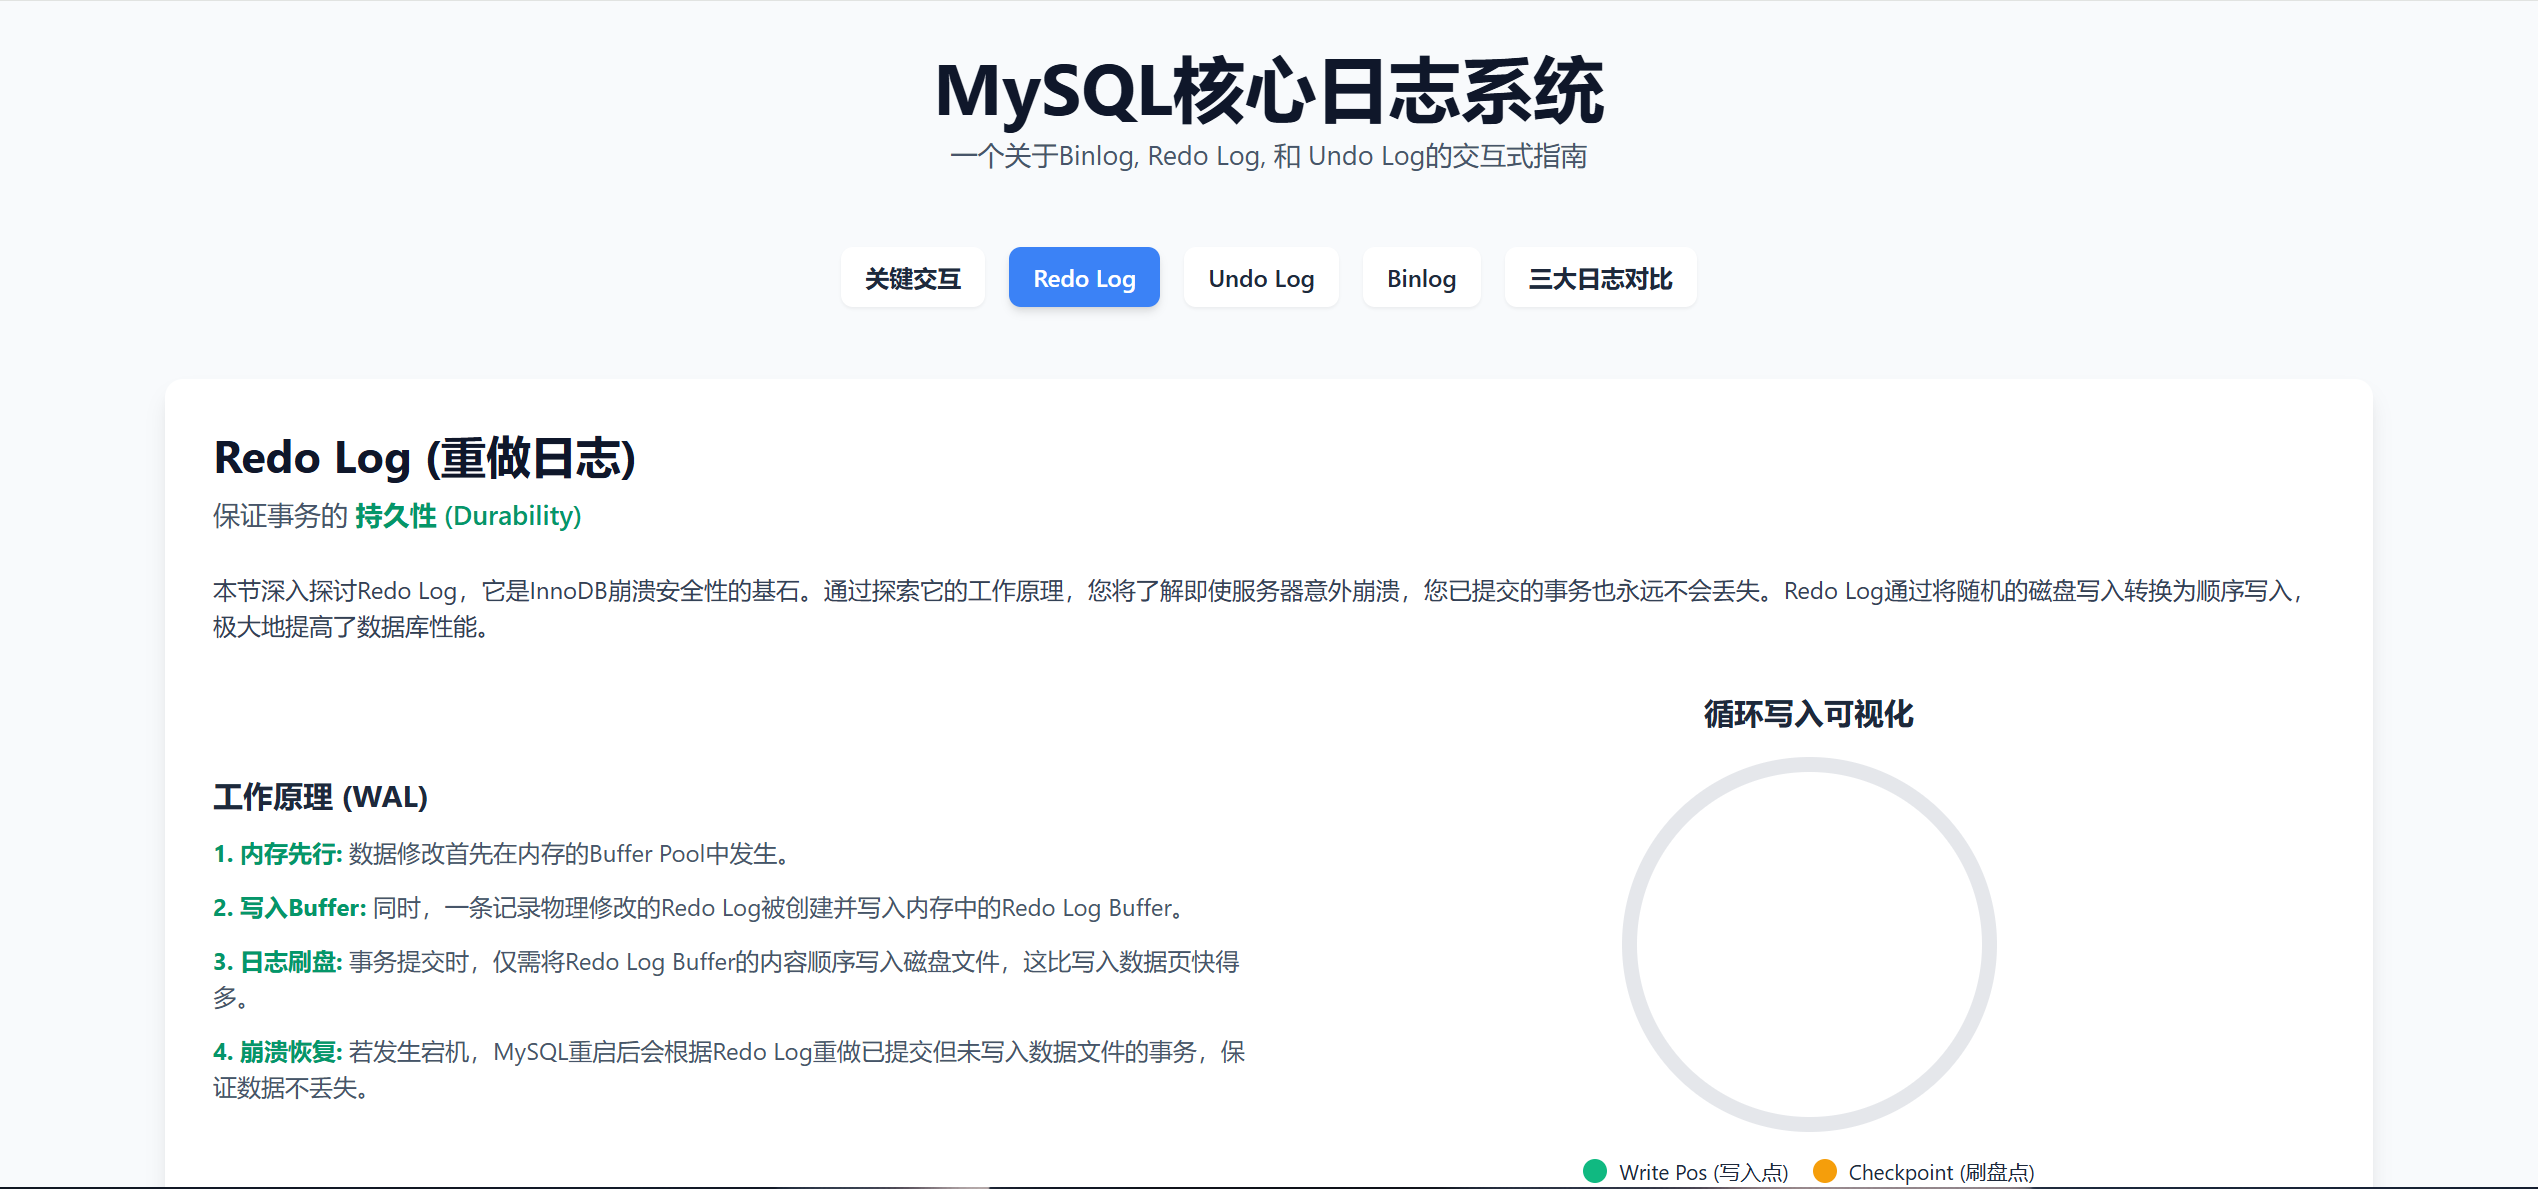Click the 工作原理 (WAL) heading
The image size is (2538, 1189).
point(320,797)
